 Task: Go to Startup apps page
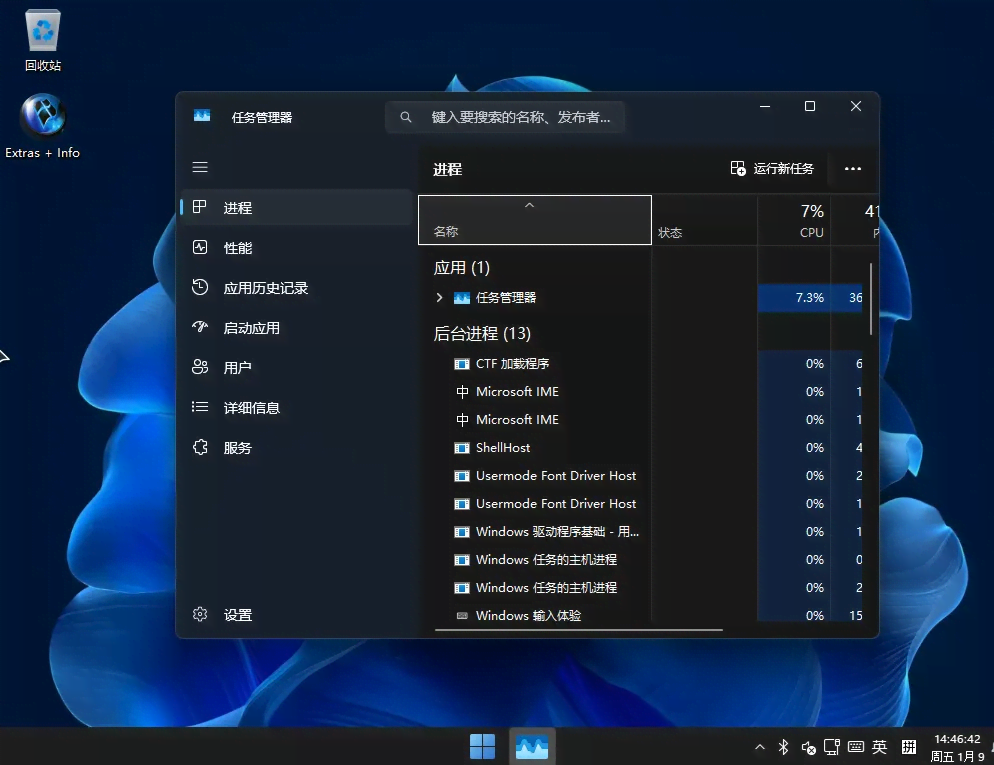point(251,328)
